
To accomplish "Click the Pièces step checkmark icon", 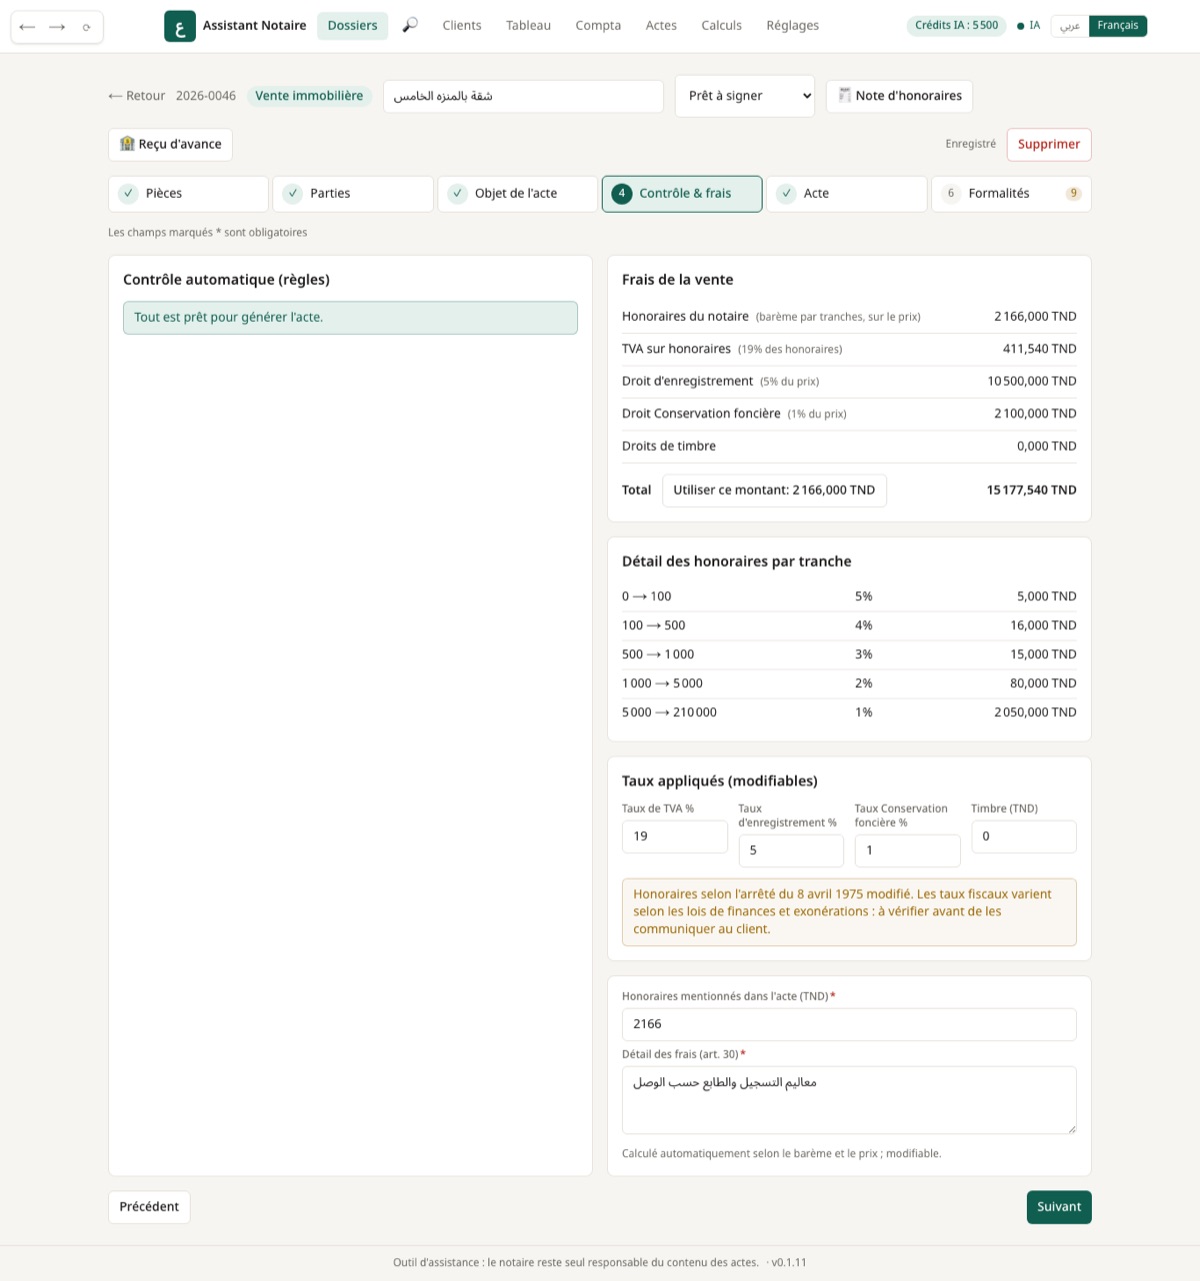I will 128,194.
